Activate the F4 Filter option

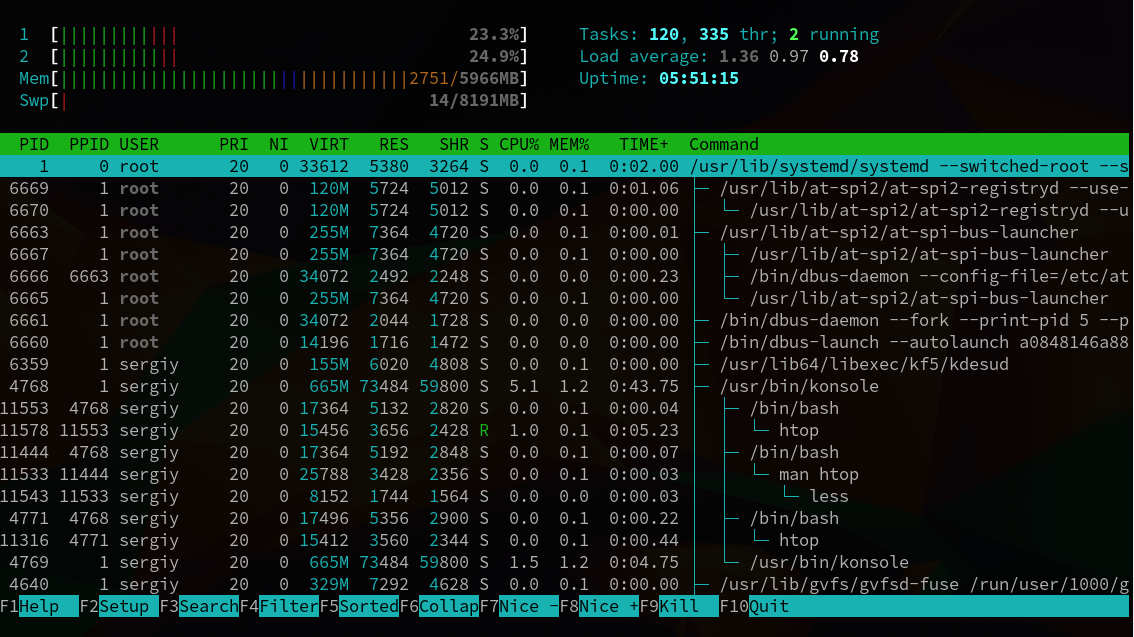[x=279, y=606]
